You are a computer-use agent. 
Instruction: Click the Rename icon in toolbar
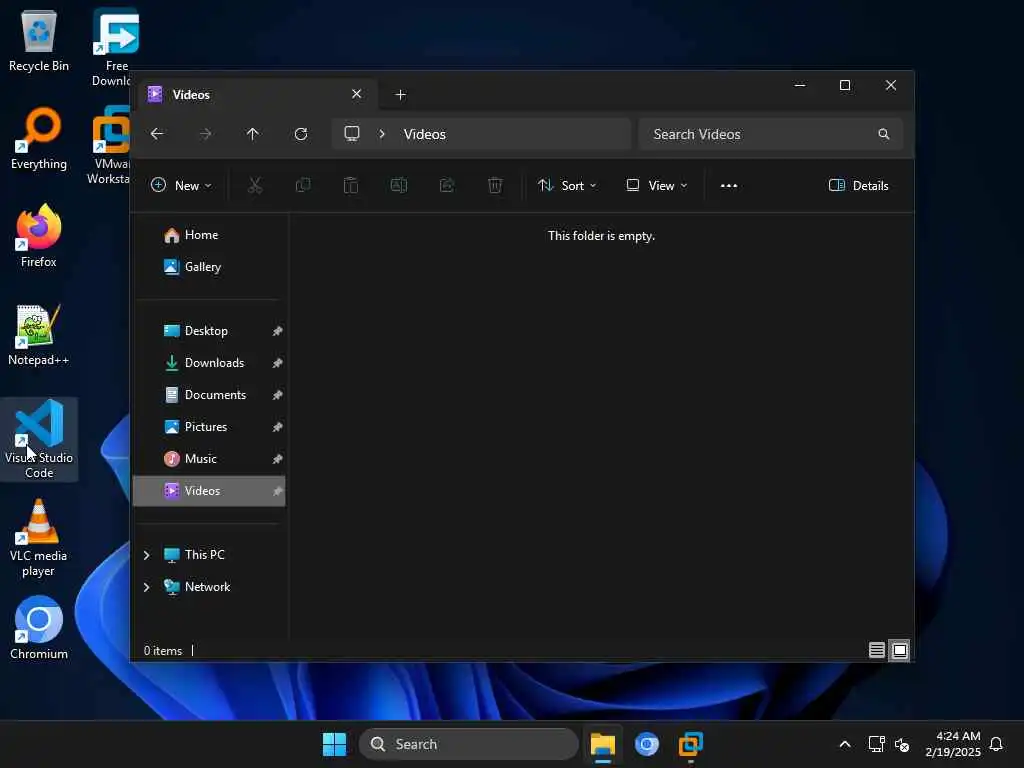pyautogui.click(x=399, y=186)
